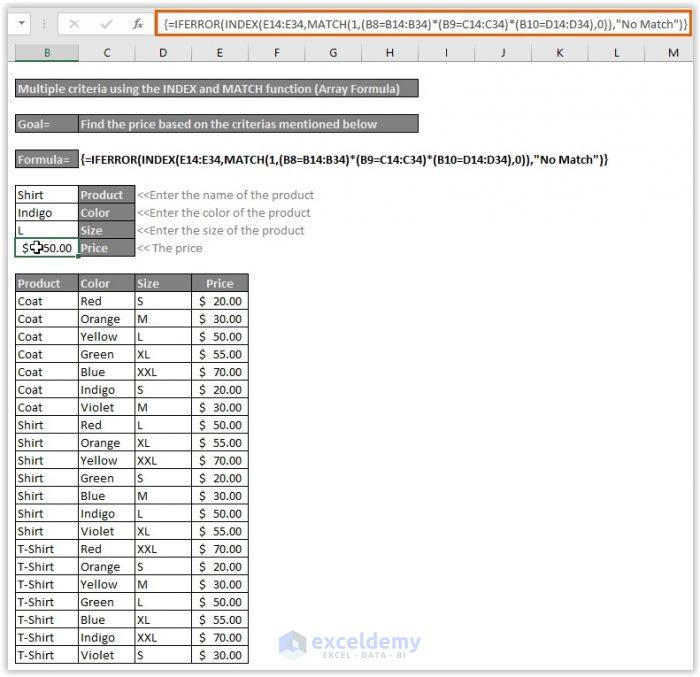The width and height of the screenshot is (700, 677).
Task: Select column J header
Action: point(503,53)
